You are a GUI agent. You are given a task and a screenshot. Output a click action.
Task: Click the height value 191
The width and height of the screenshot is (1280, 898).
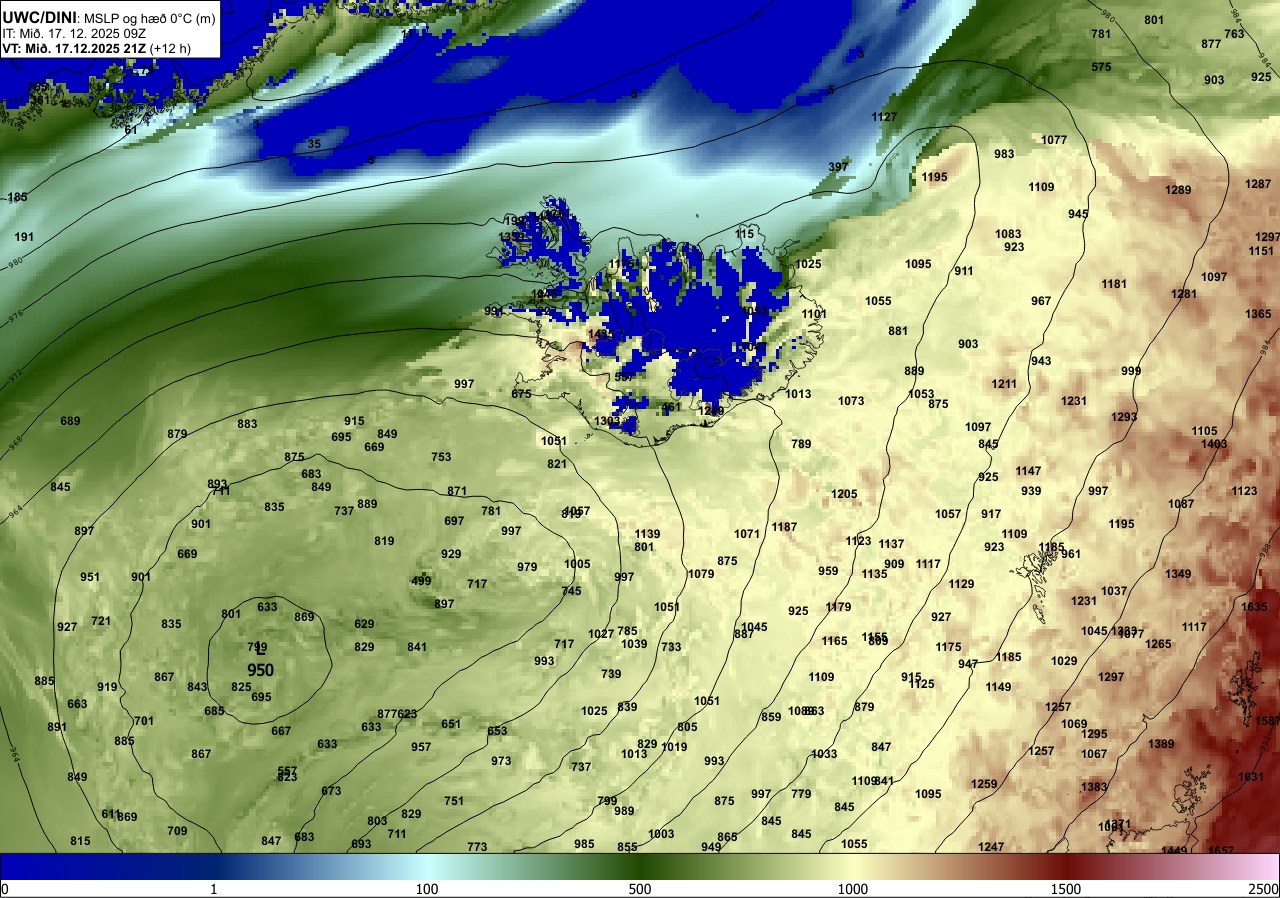point(25,237)
